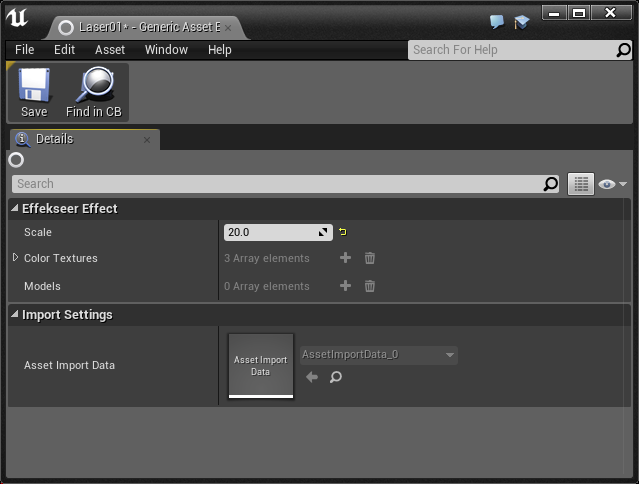Viewport: 639px width, 484px height.
Task: Add element to Models array
Action: click(x=345, y=286)
